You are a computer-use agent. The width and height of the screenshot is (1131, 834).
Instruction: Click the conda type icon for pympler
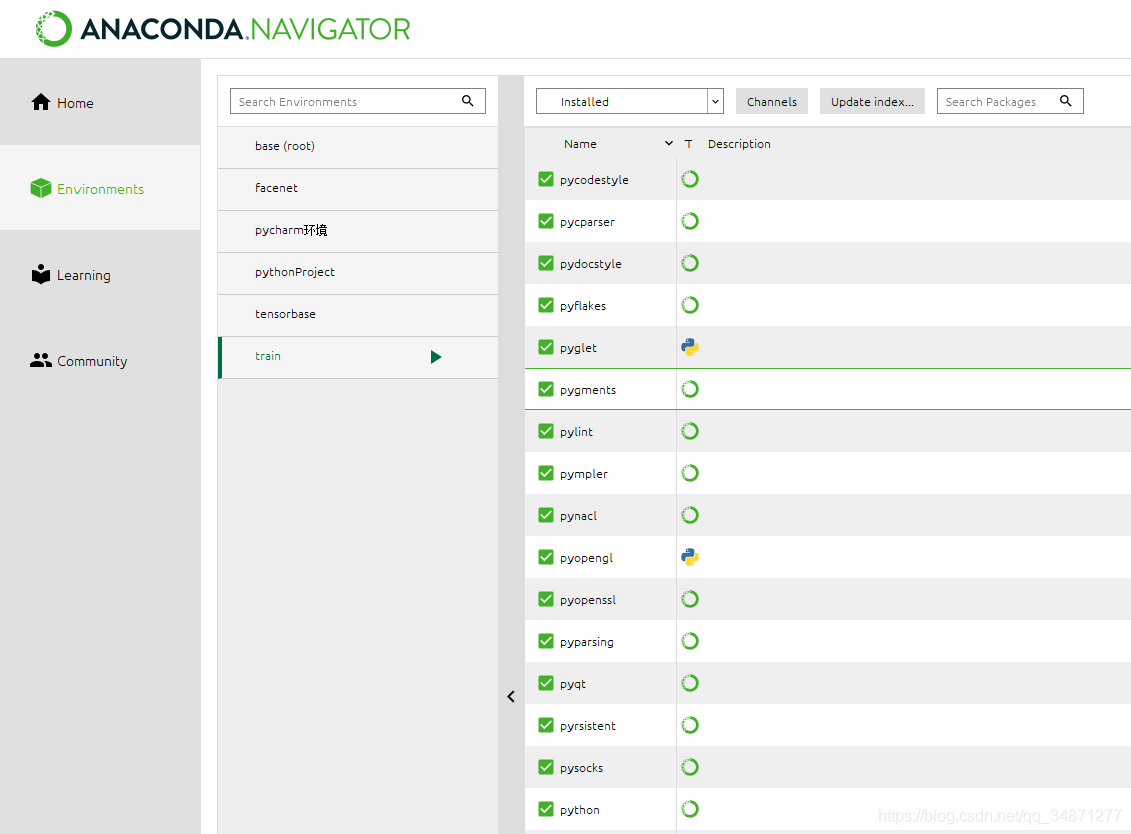coord(690,473)
